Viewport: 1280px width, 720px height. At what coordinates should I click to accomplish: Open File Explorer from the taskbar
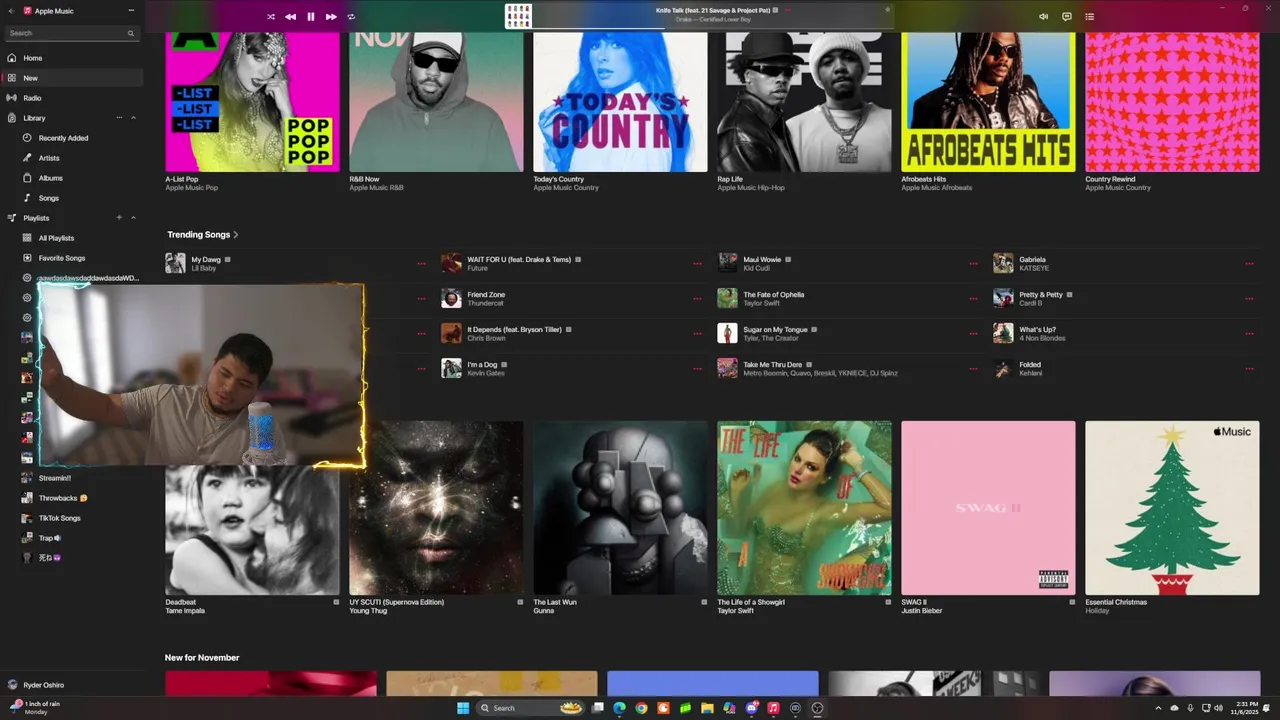click(x=707, y=708)
